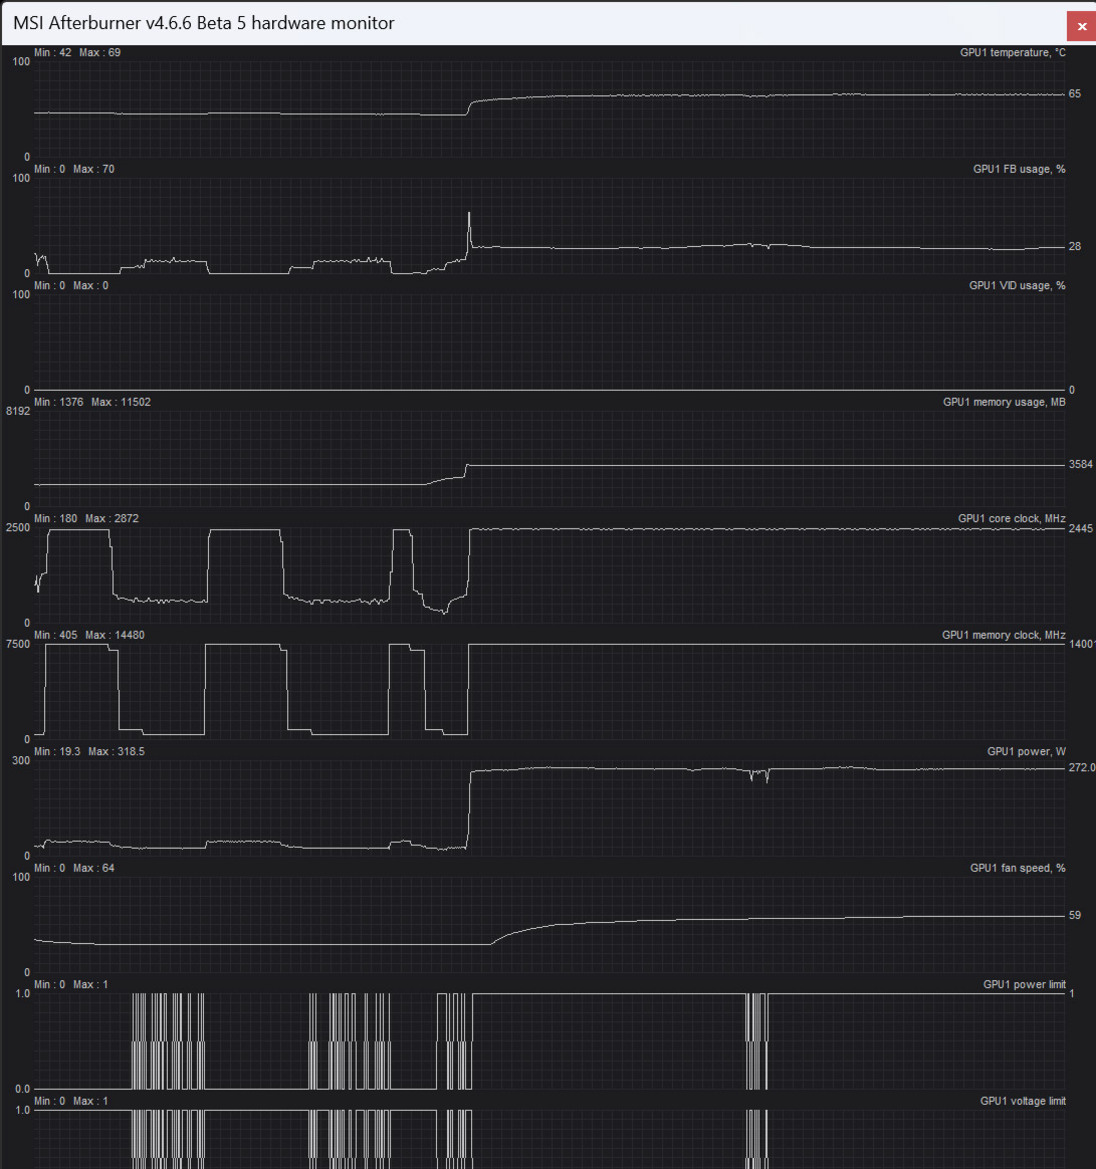Image resolution: width=1096 pixels, height=1169 pixels.
Task: Close the hardware monitor window
Action: pos(1081,26)
